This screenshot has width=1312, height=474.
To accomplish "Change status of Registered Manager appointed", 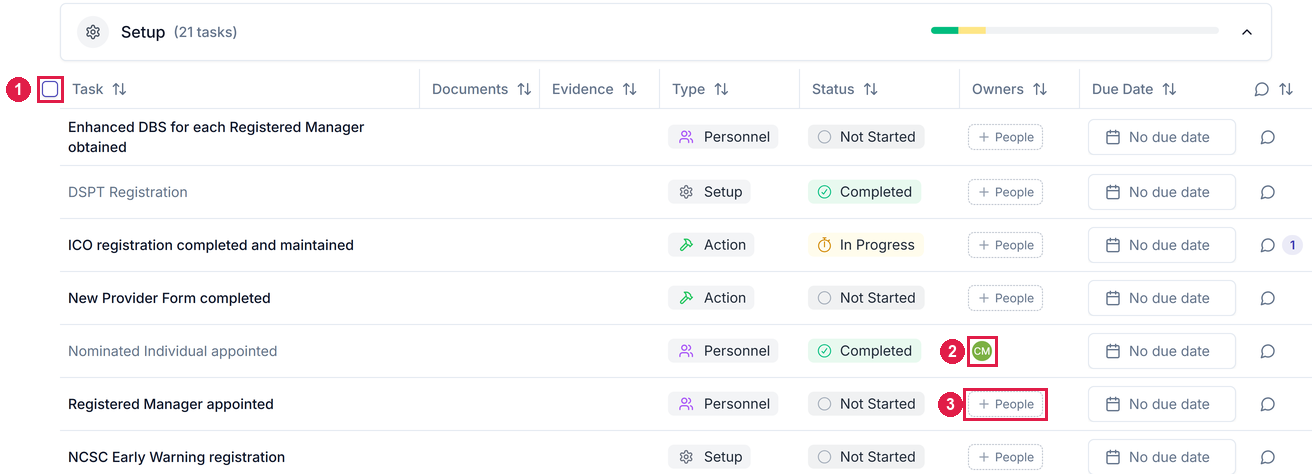I will [x=866, y=404].
